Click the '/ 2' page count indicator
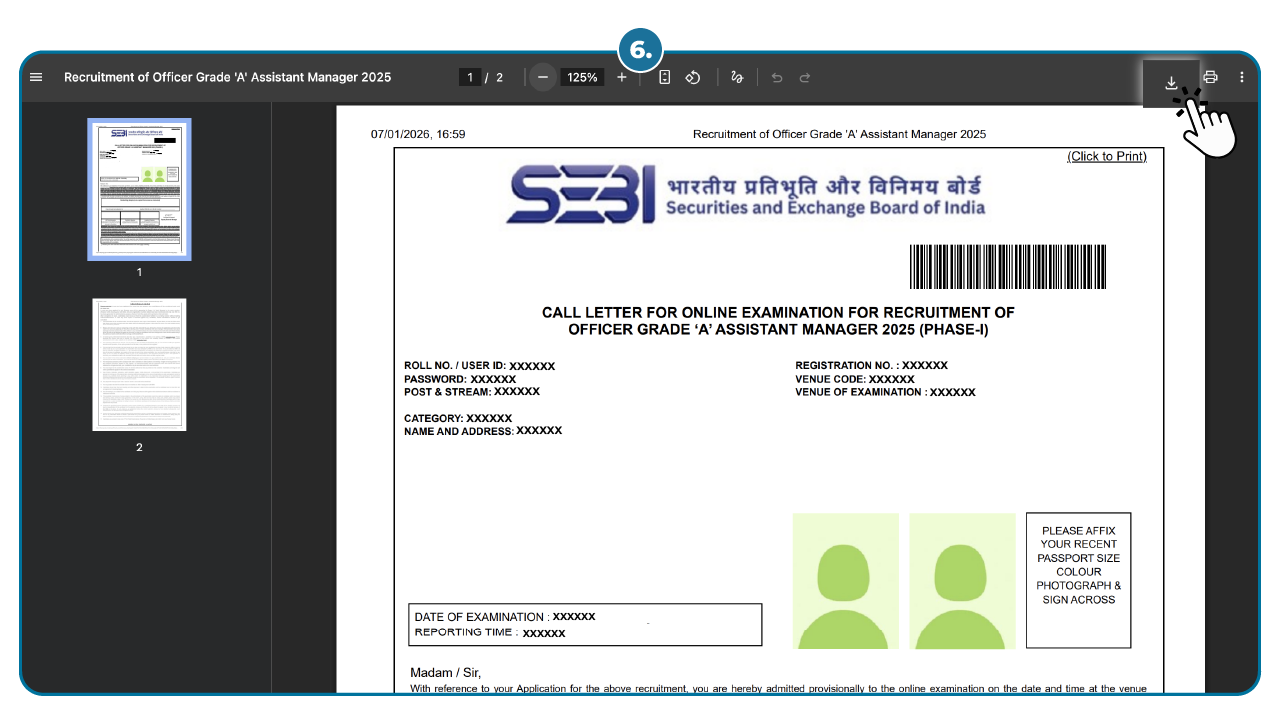The width and height of the screenshot is (1280, 719). [493, 77]
